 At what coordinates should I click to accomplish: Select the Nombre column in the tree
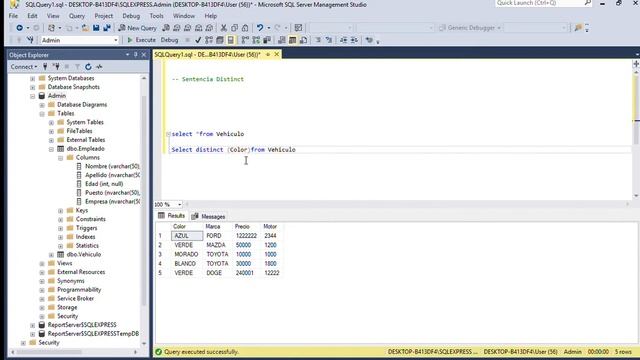point(112,166)
